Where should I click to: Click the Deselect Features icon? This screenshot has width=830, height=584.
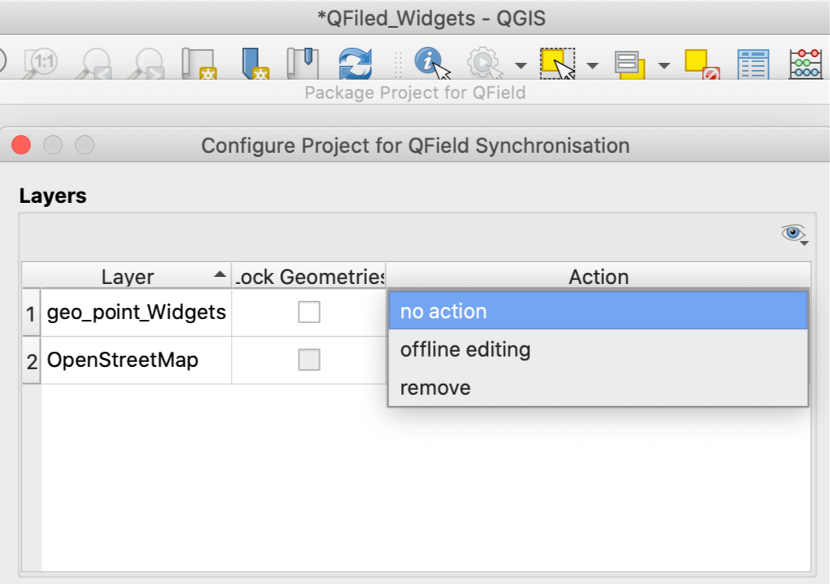[702, 64]
